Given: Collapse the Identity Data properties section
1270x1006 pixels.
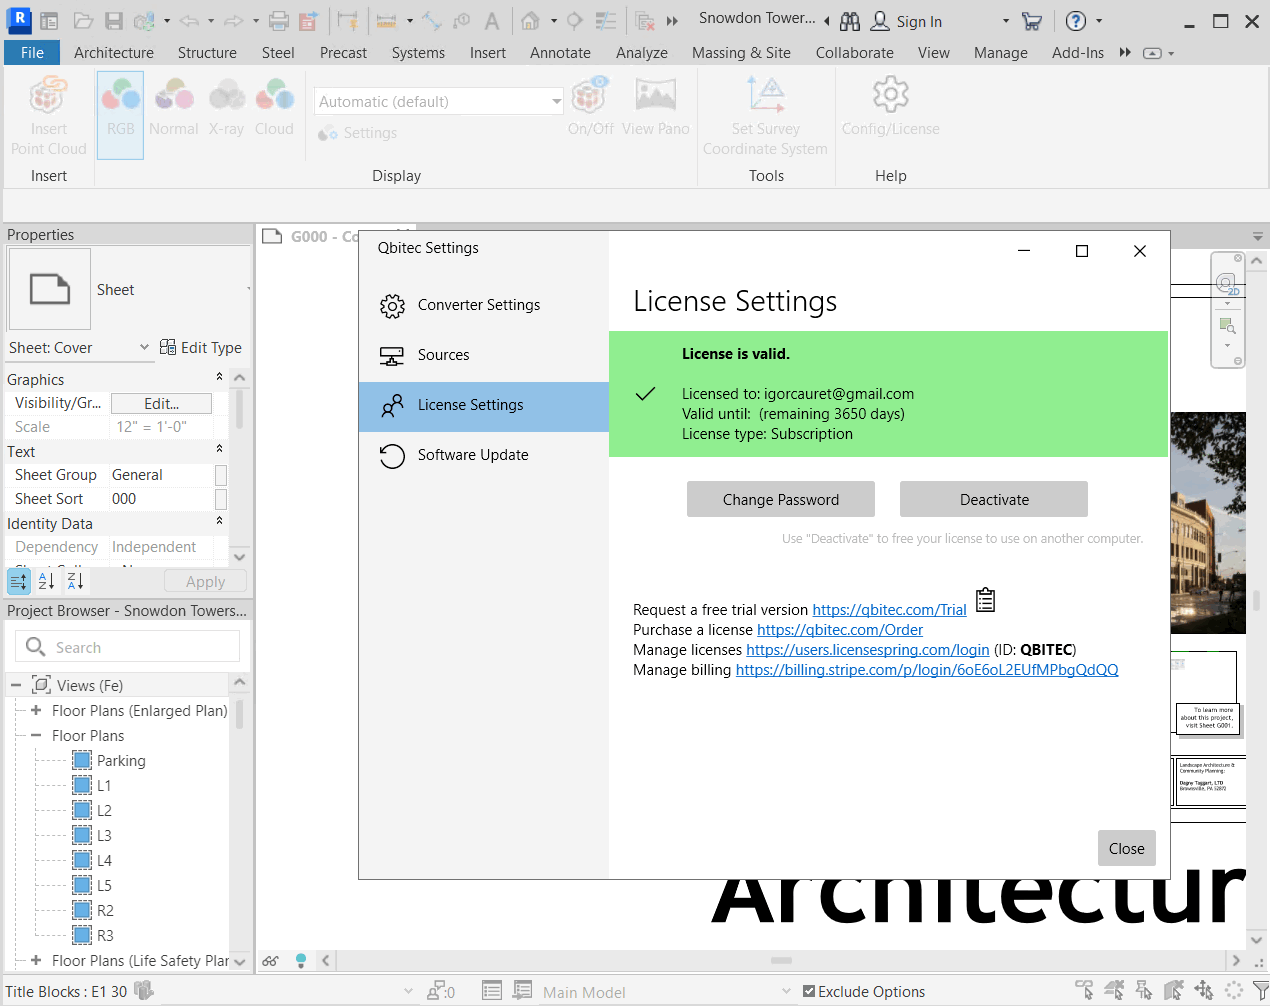Looking at the screenshot, I should pos(219,521).
